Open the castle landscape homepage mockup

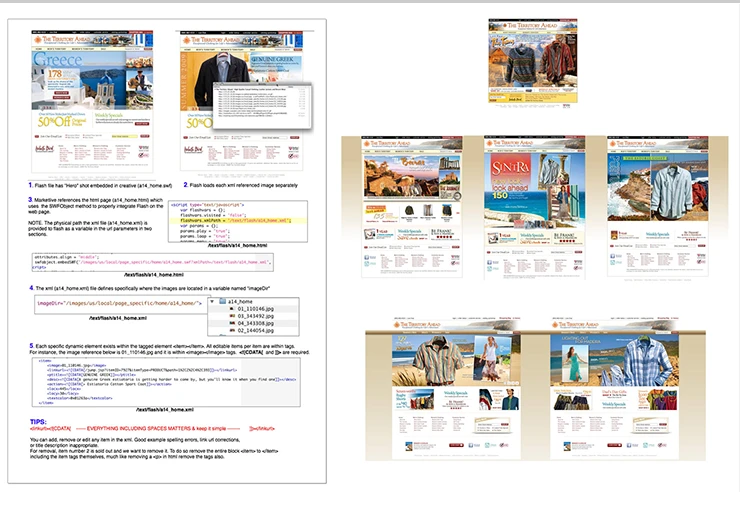tap(412, 207)
